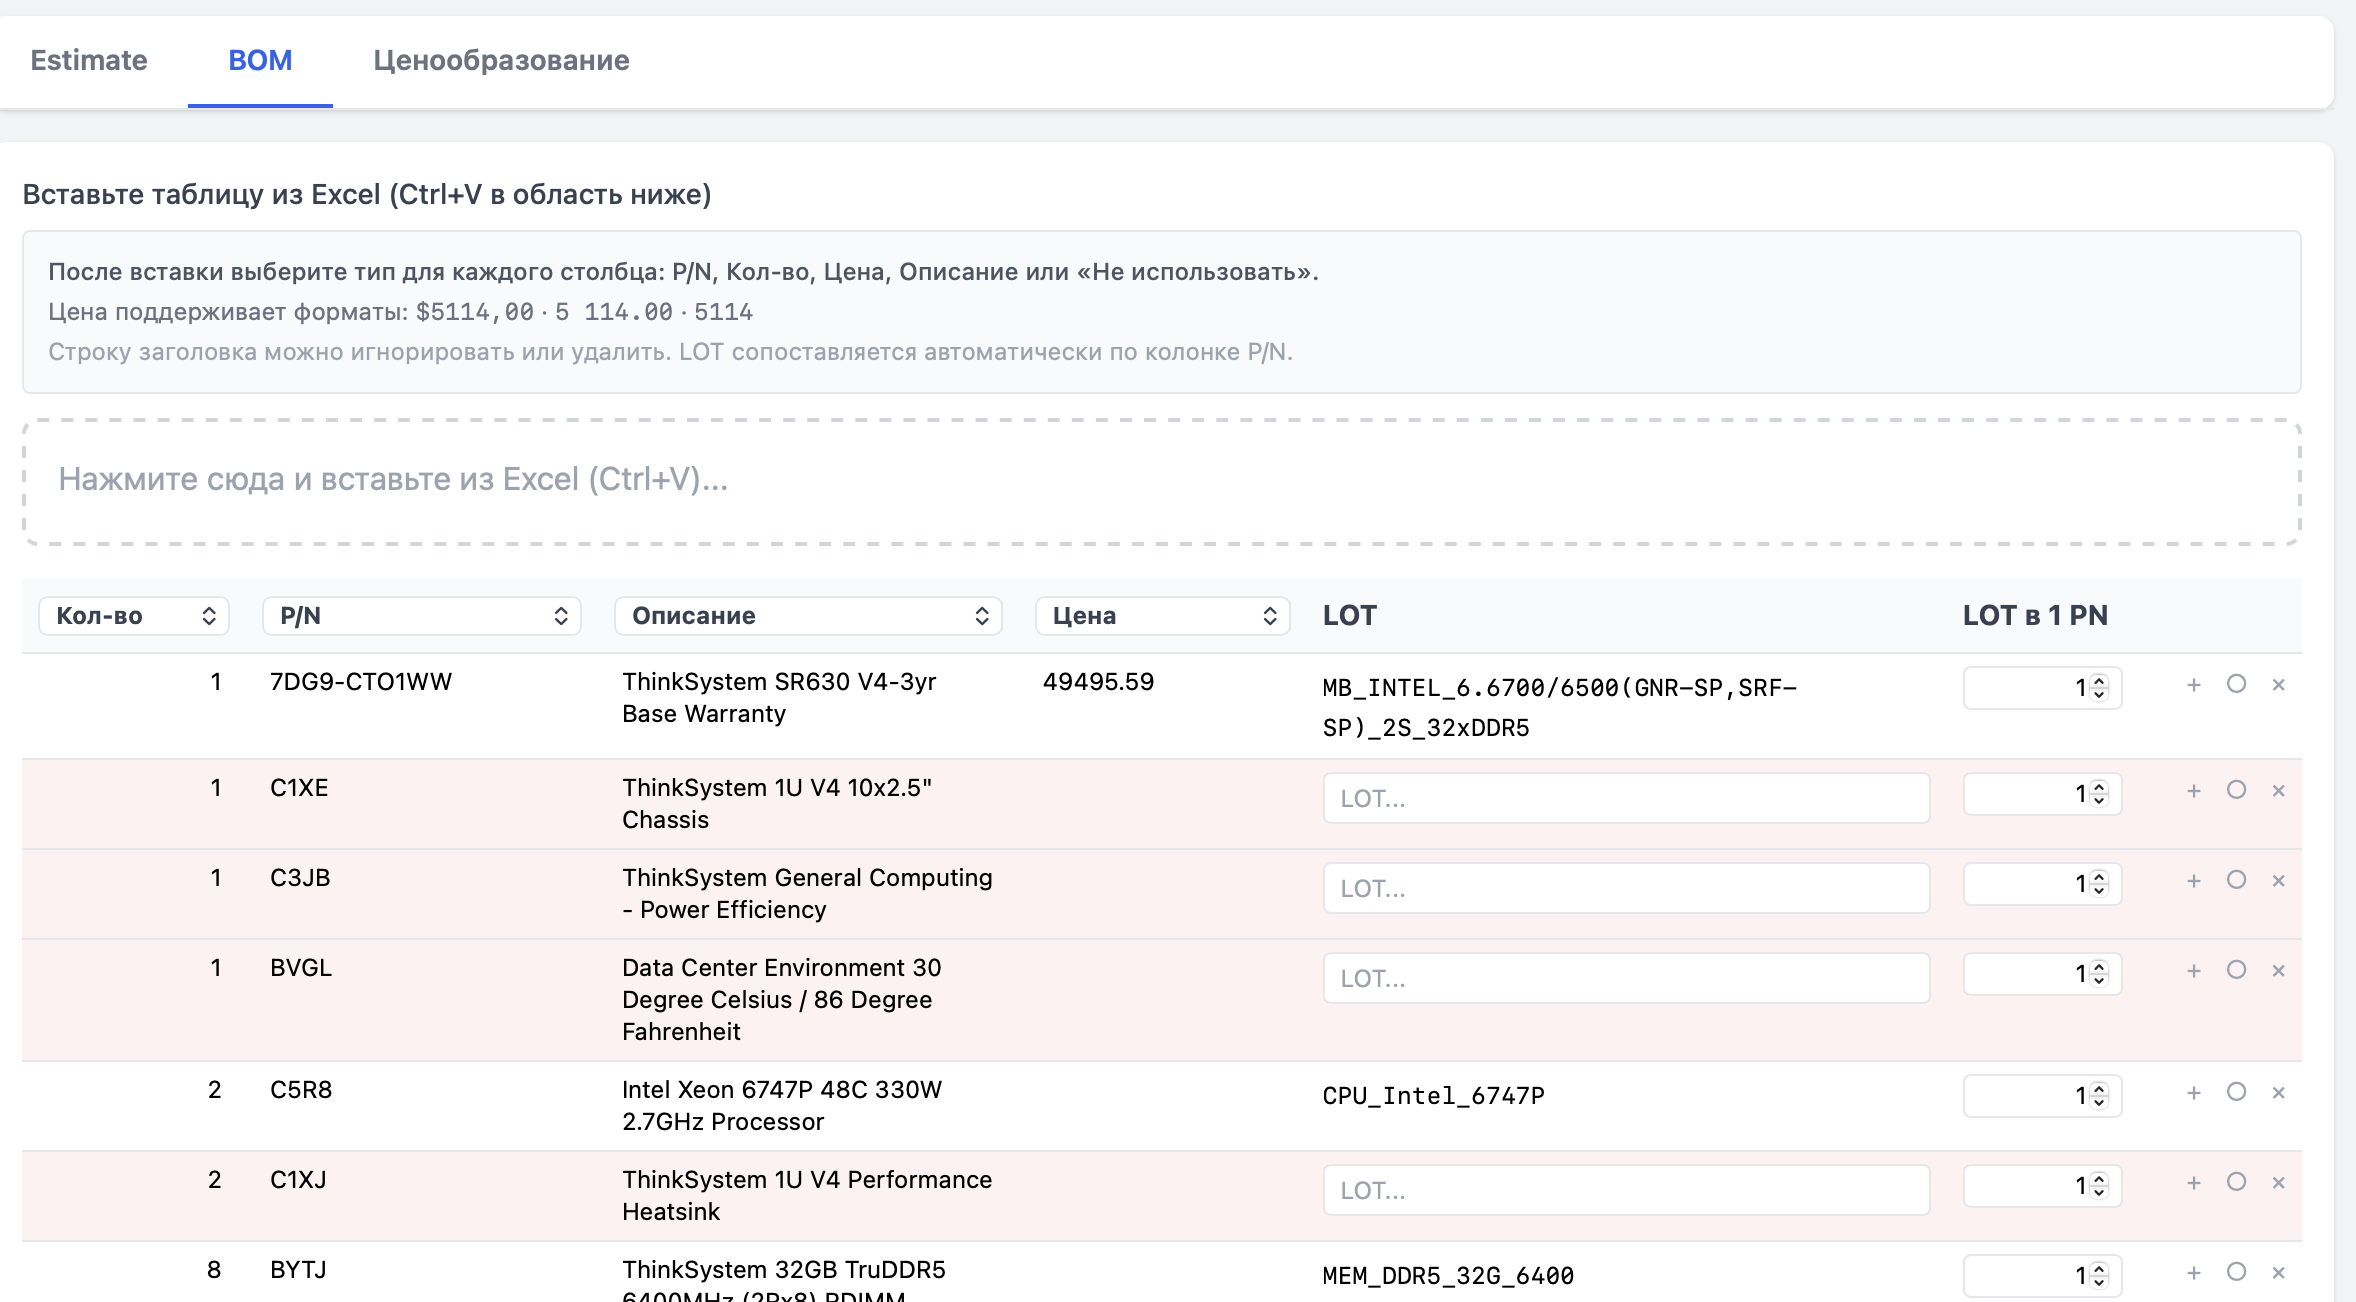Click the Excel paste area
This screenshot has width=2356, height=1302.
[1161, 481]
